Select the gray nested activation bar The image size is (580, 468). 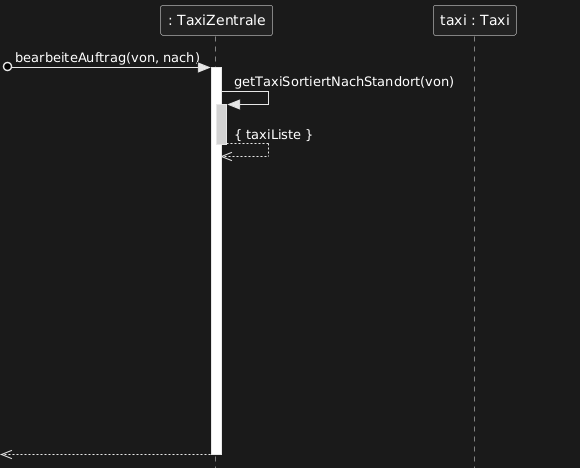tap(222, 124)
